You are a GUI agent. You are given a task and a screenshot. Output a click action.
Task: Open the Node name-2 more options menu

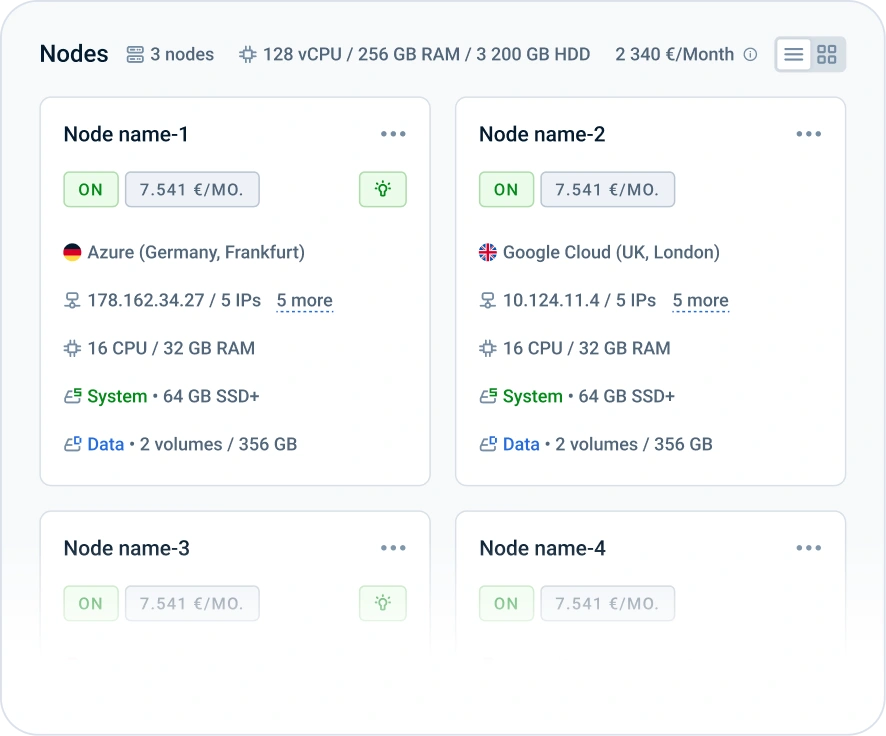pos(809,134)
